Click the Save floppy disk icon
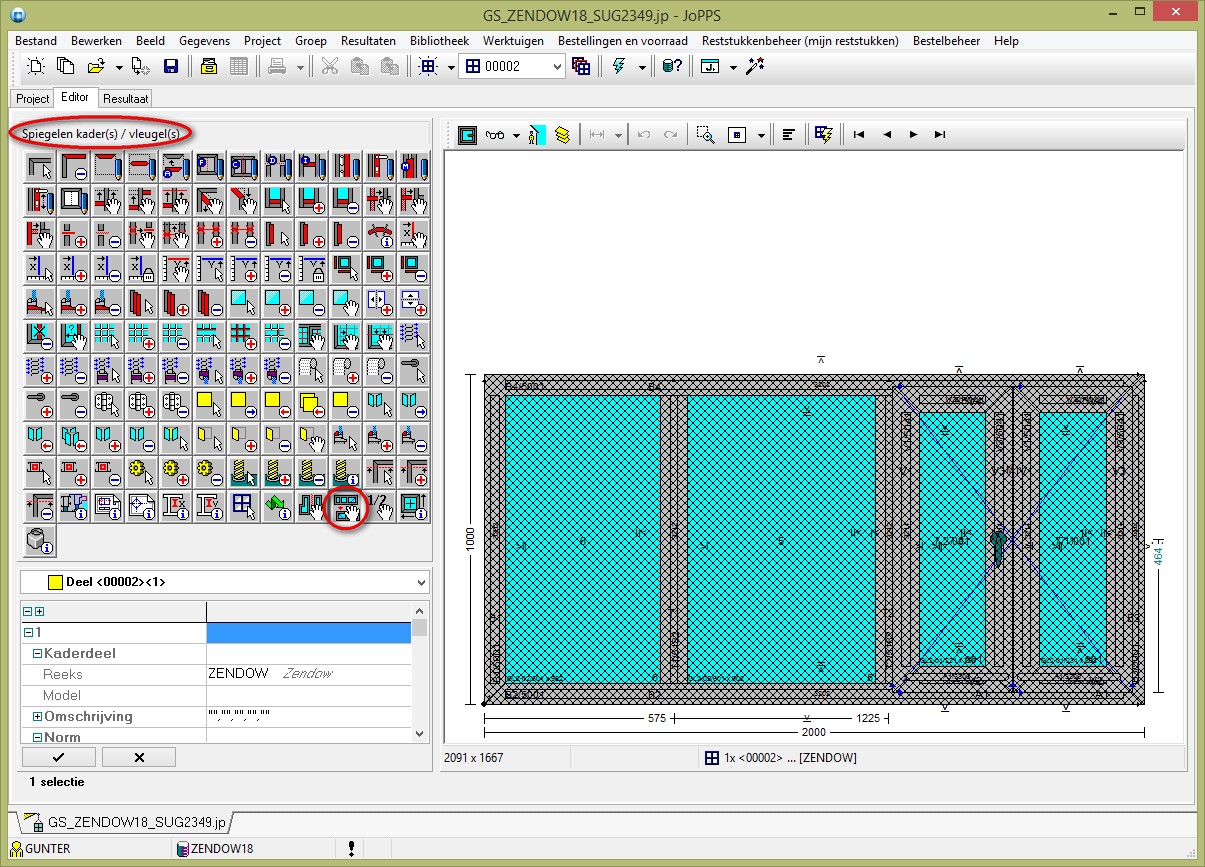The height and width of the screenshot is (867, 1205). tap(170, 66)
